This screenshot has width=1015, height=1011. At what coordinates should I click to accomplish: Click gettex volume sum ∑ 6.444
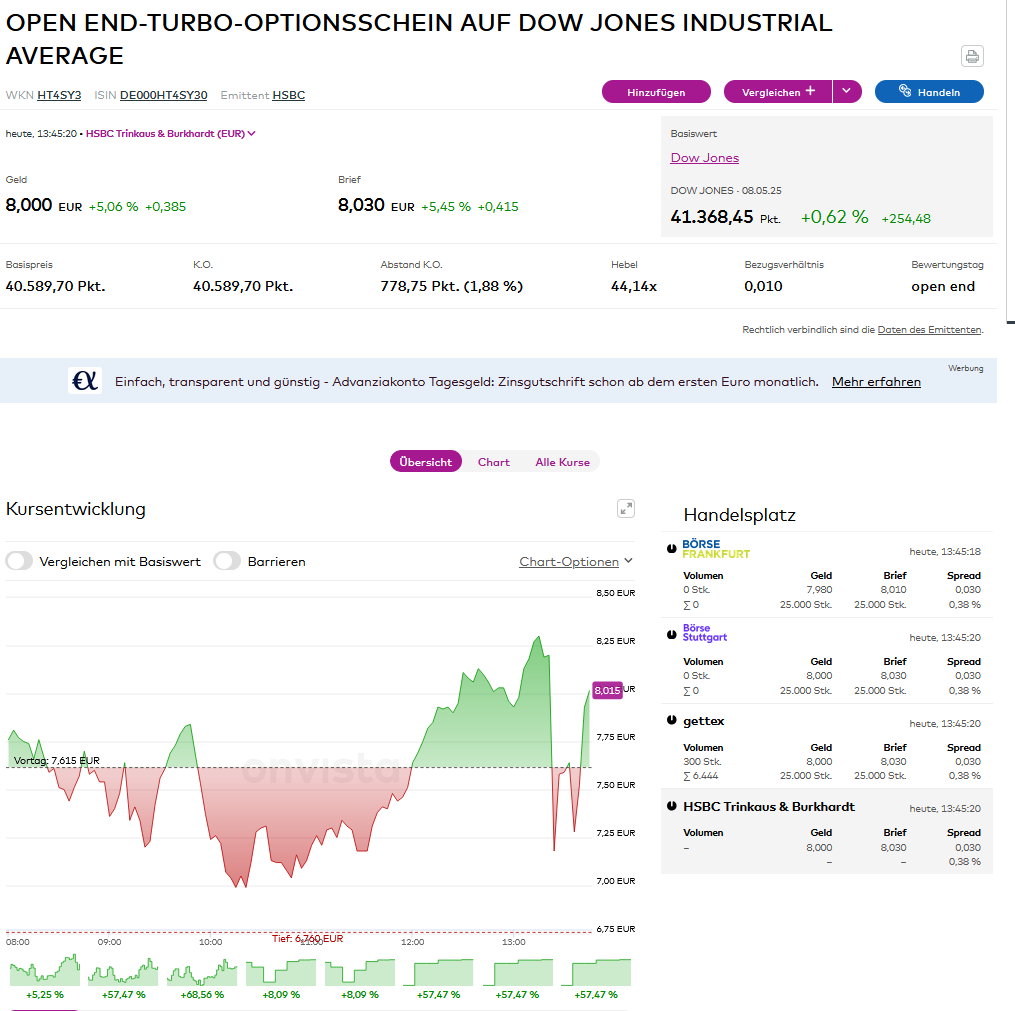point(701,776)
